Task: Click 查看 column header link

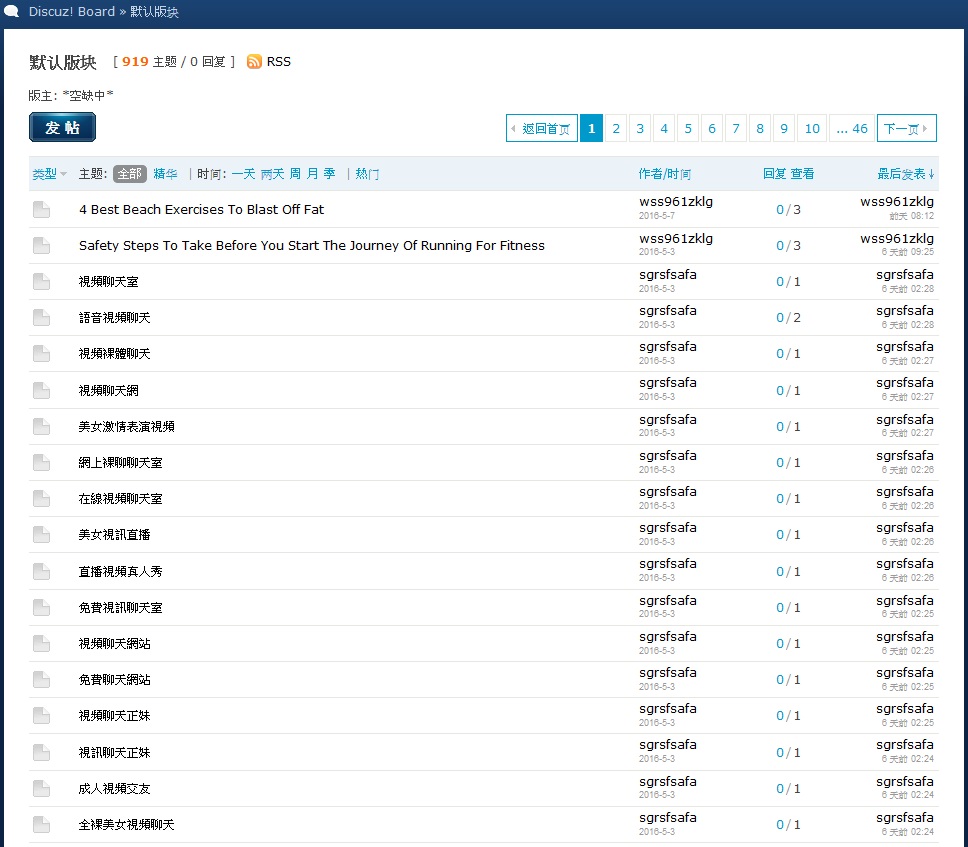Action: click(802, 174)
